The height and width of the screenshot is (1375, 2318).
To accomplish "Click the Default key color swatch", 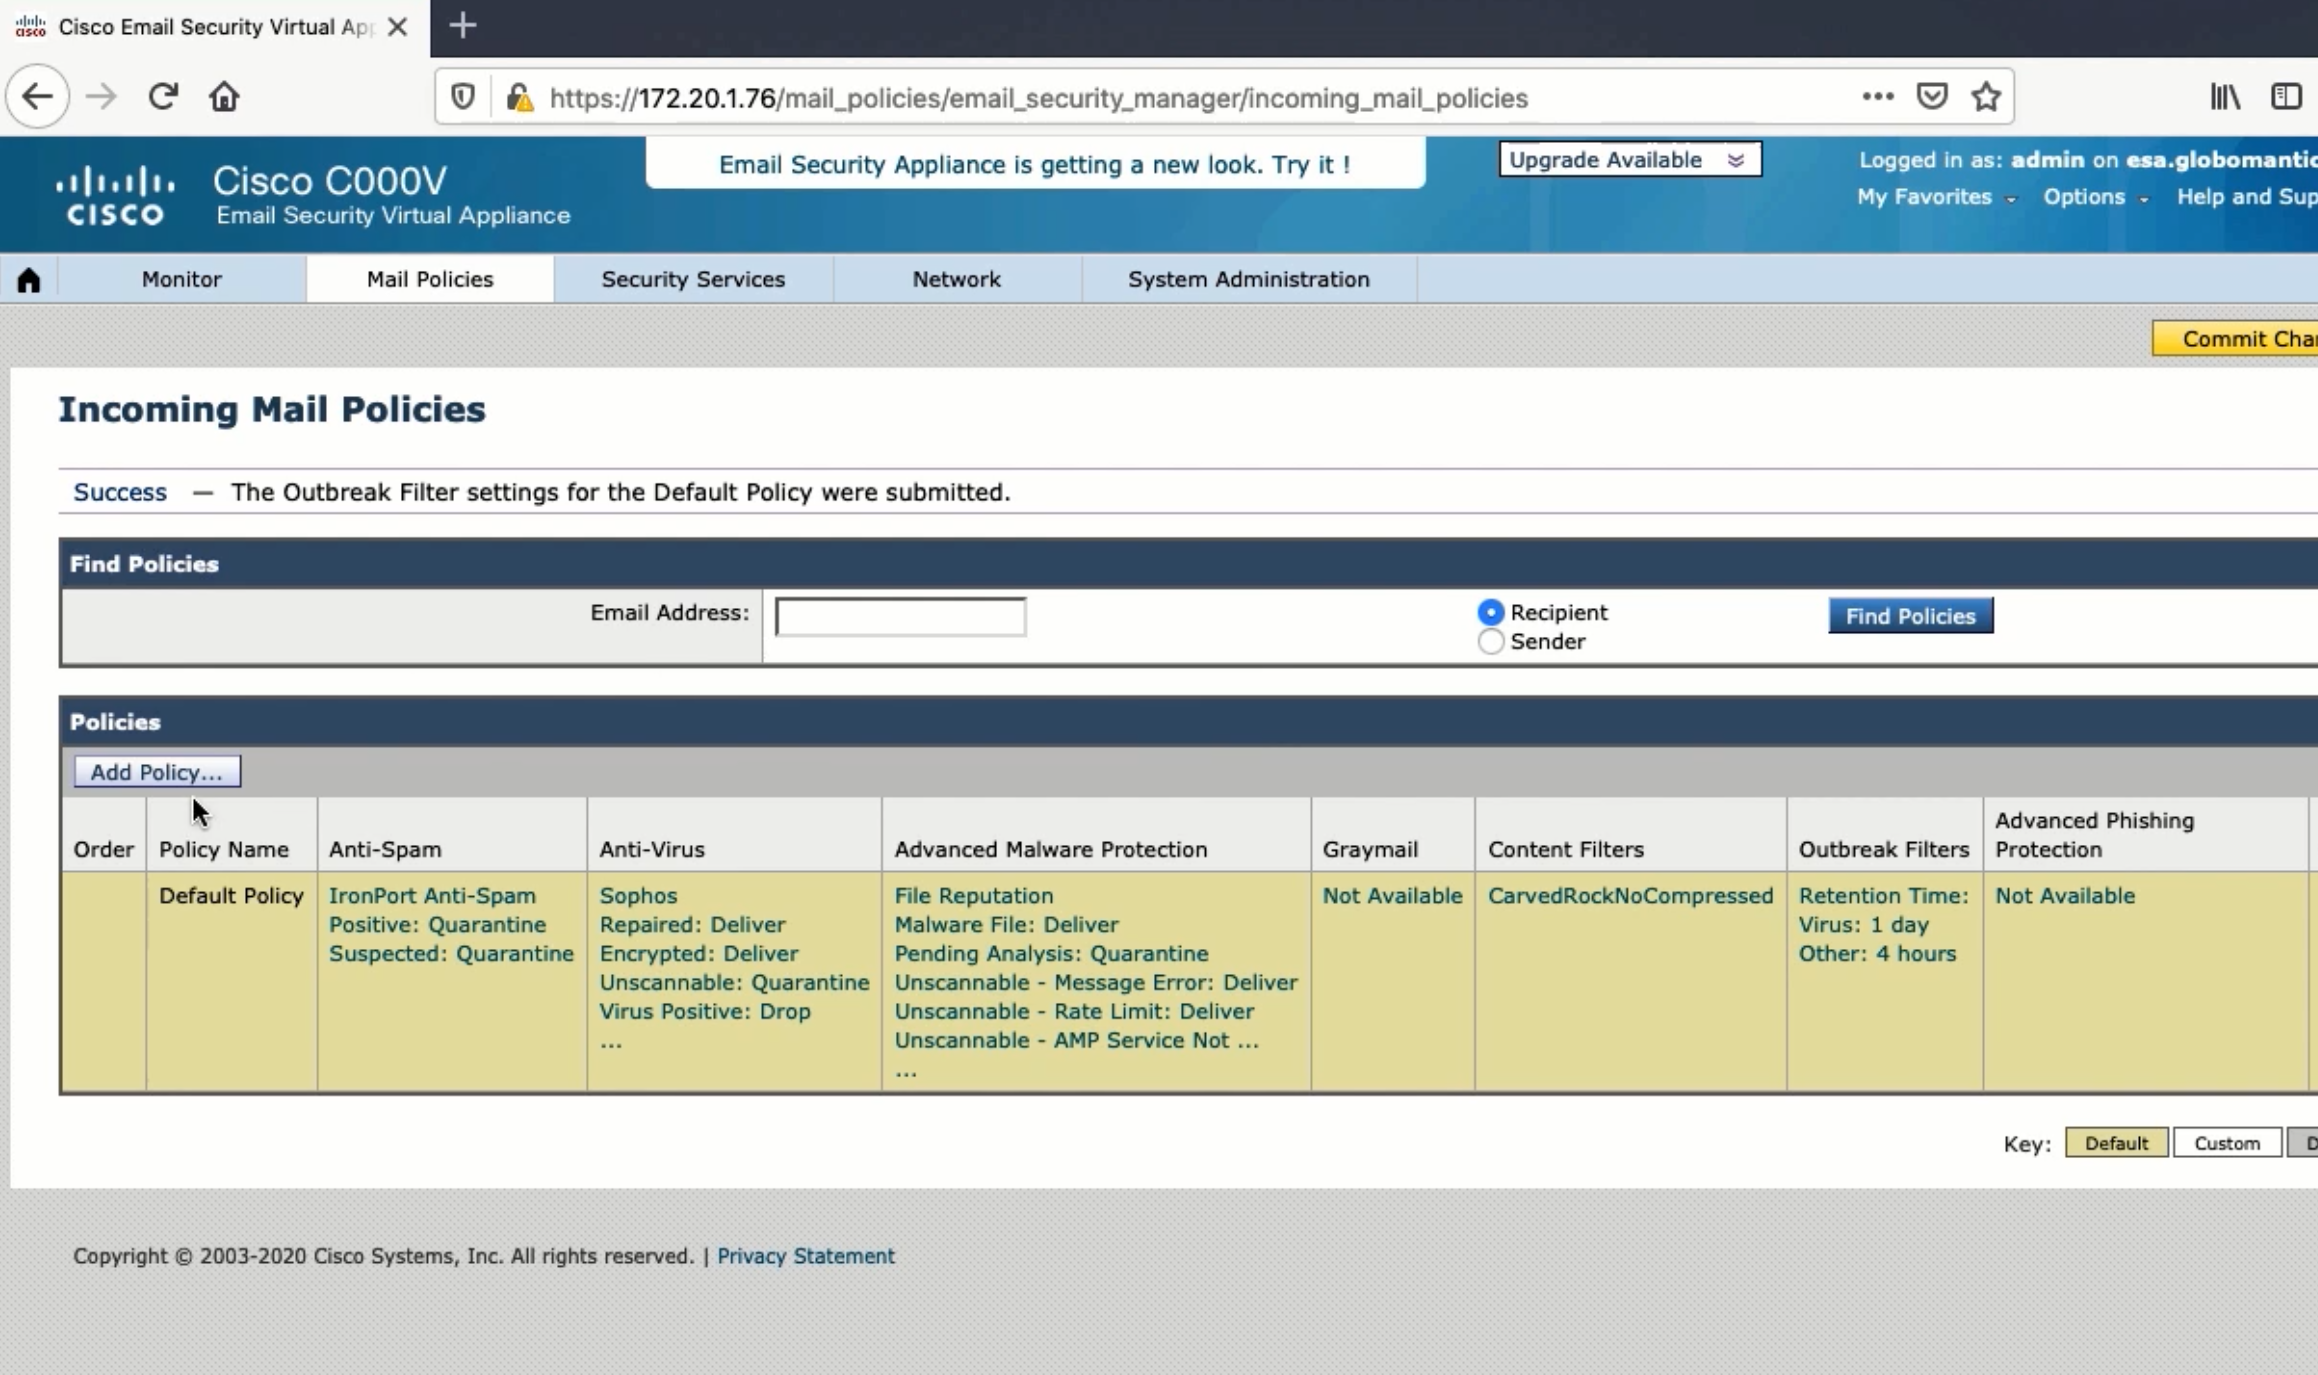I will coord(2116,1143).
